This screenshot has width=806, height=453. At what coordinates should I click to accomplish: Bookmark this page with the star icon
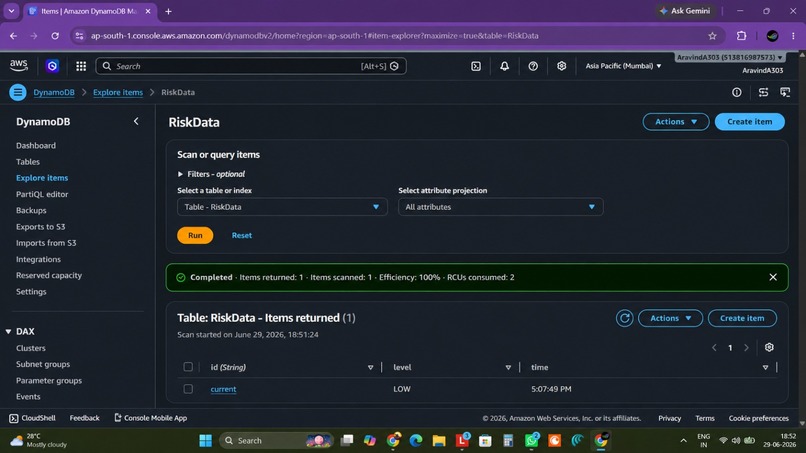click(x=712, y=35)
